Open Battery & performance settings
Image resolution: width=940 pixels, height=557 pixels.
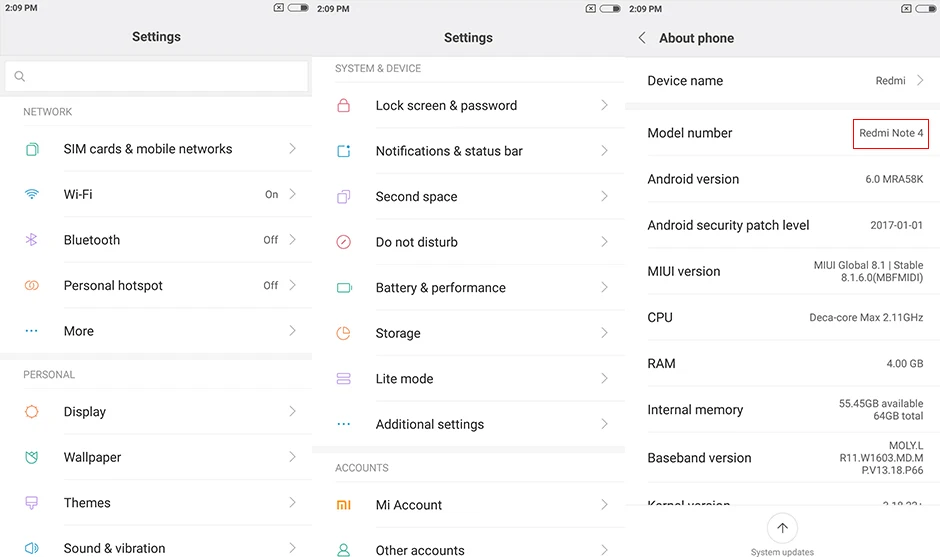468,288
